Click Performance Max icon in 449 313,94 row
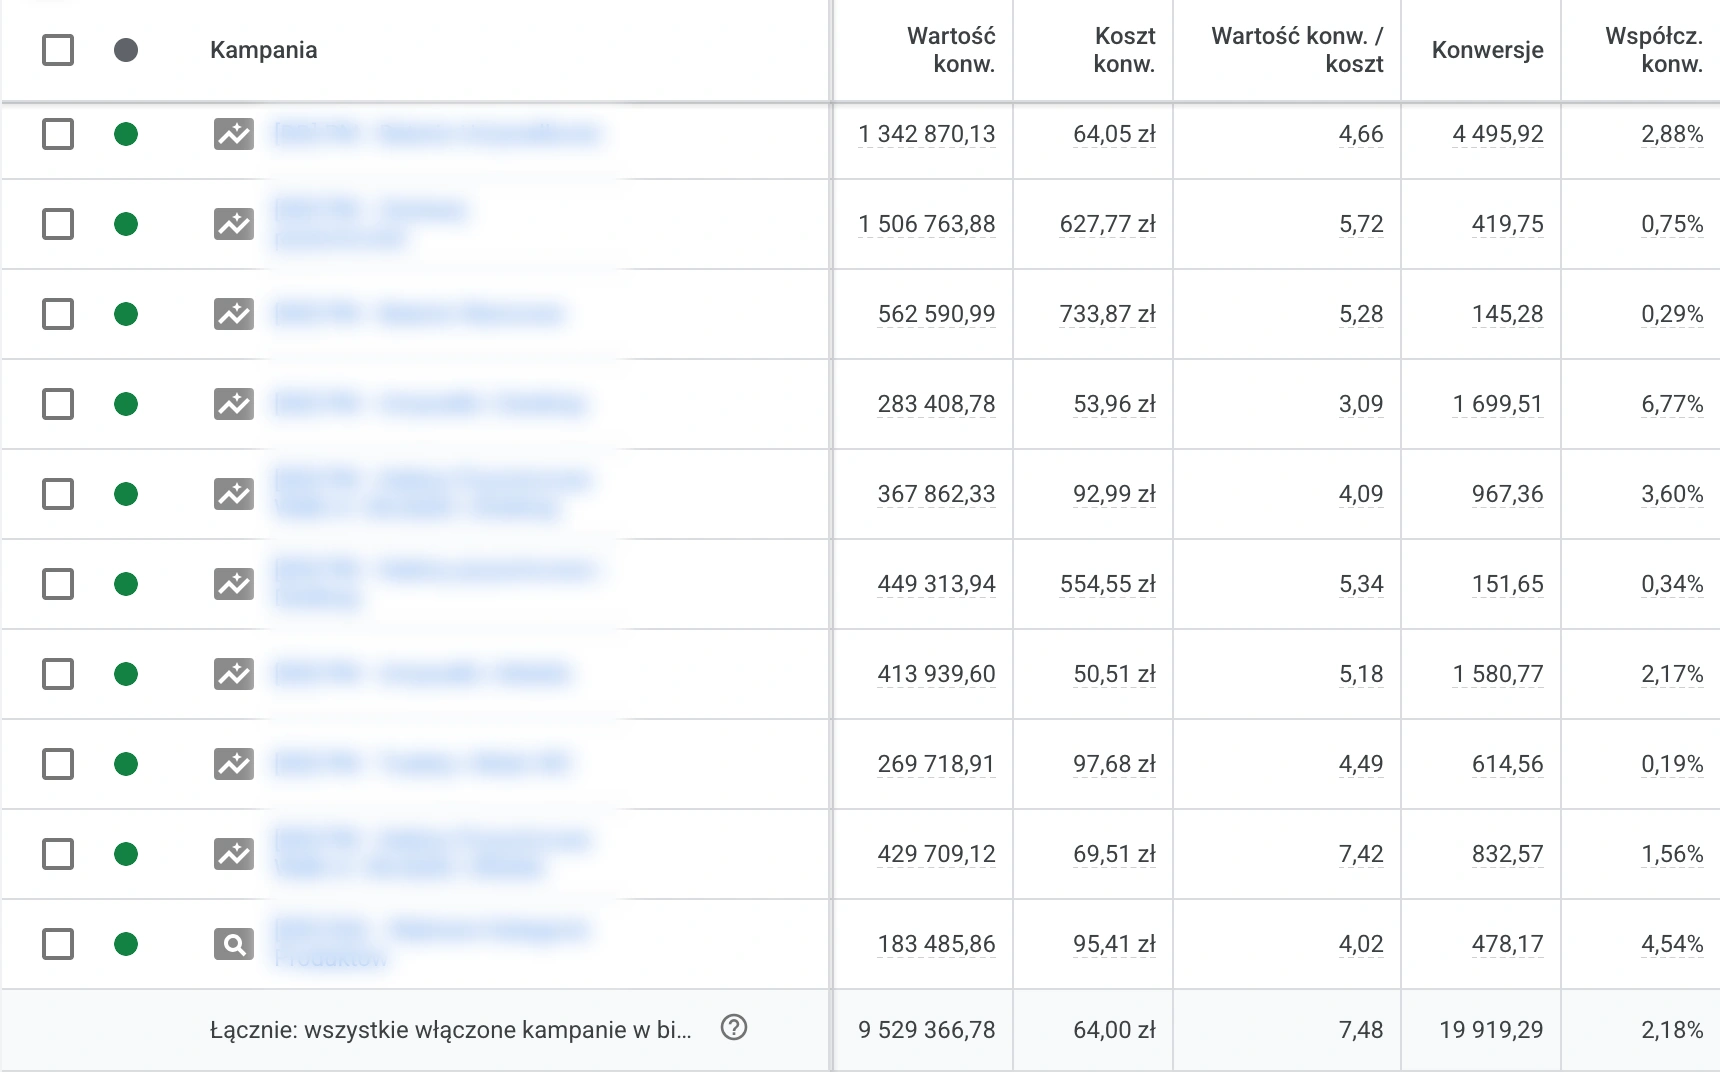 click(x=234, y=584)
